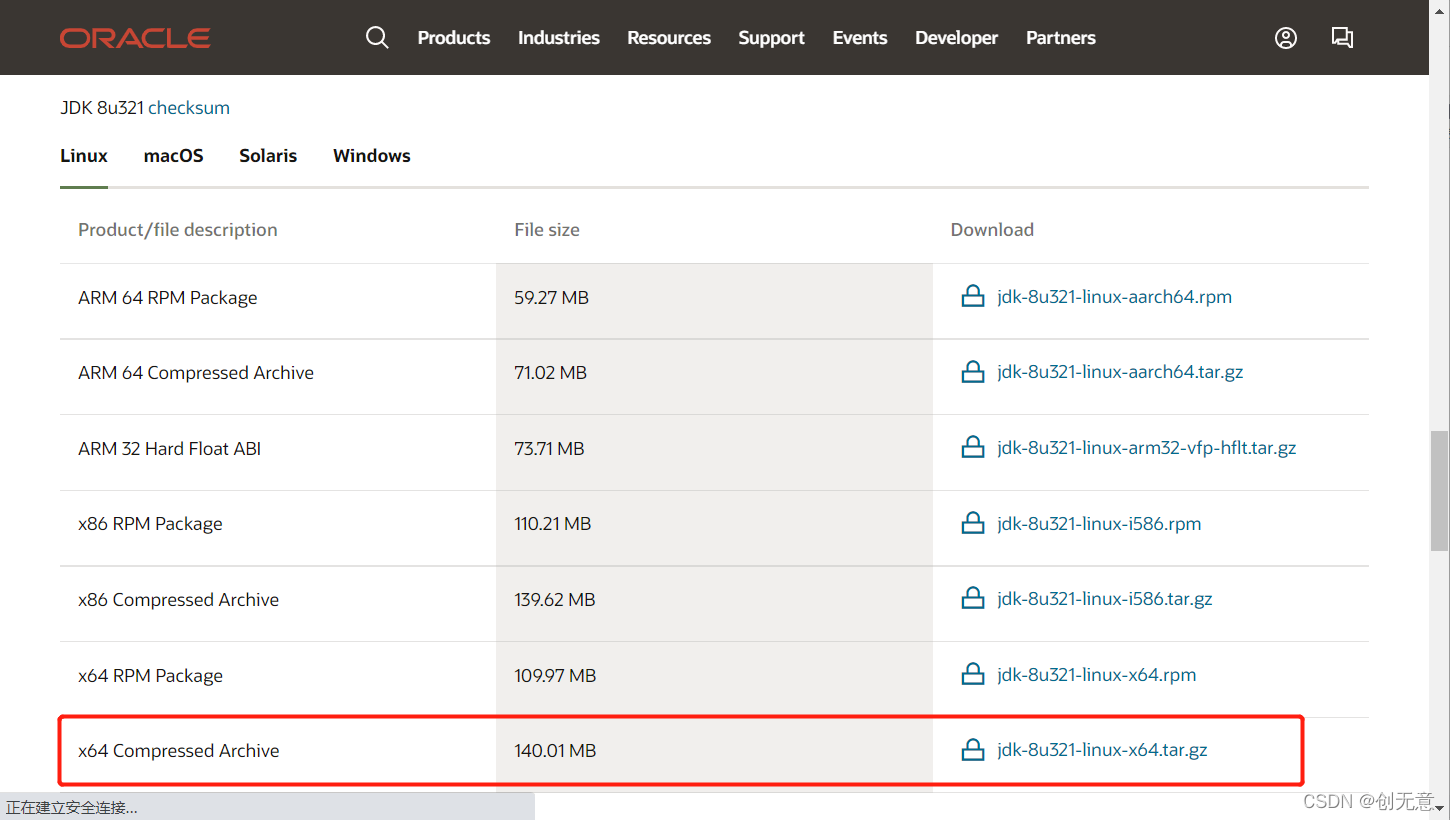Click lock icon for arm32-vfp-hflt download
This screenshot has height=820, width=1450.
[x=973, y=447]
